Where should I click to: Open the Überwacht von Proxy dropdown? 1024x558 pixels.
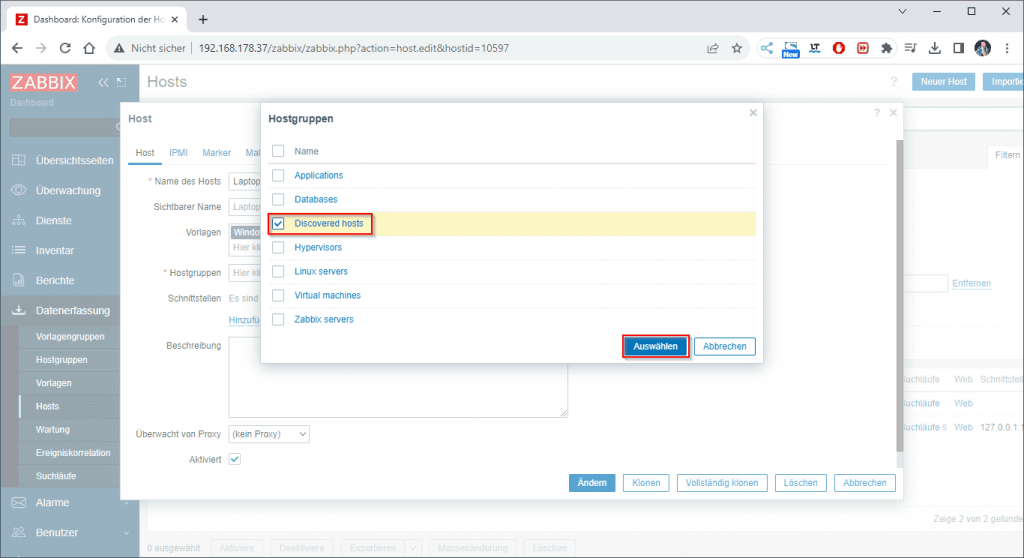268,434
